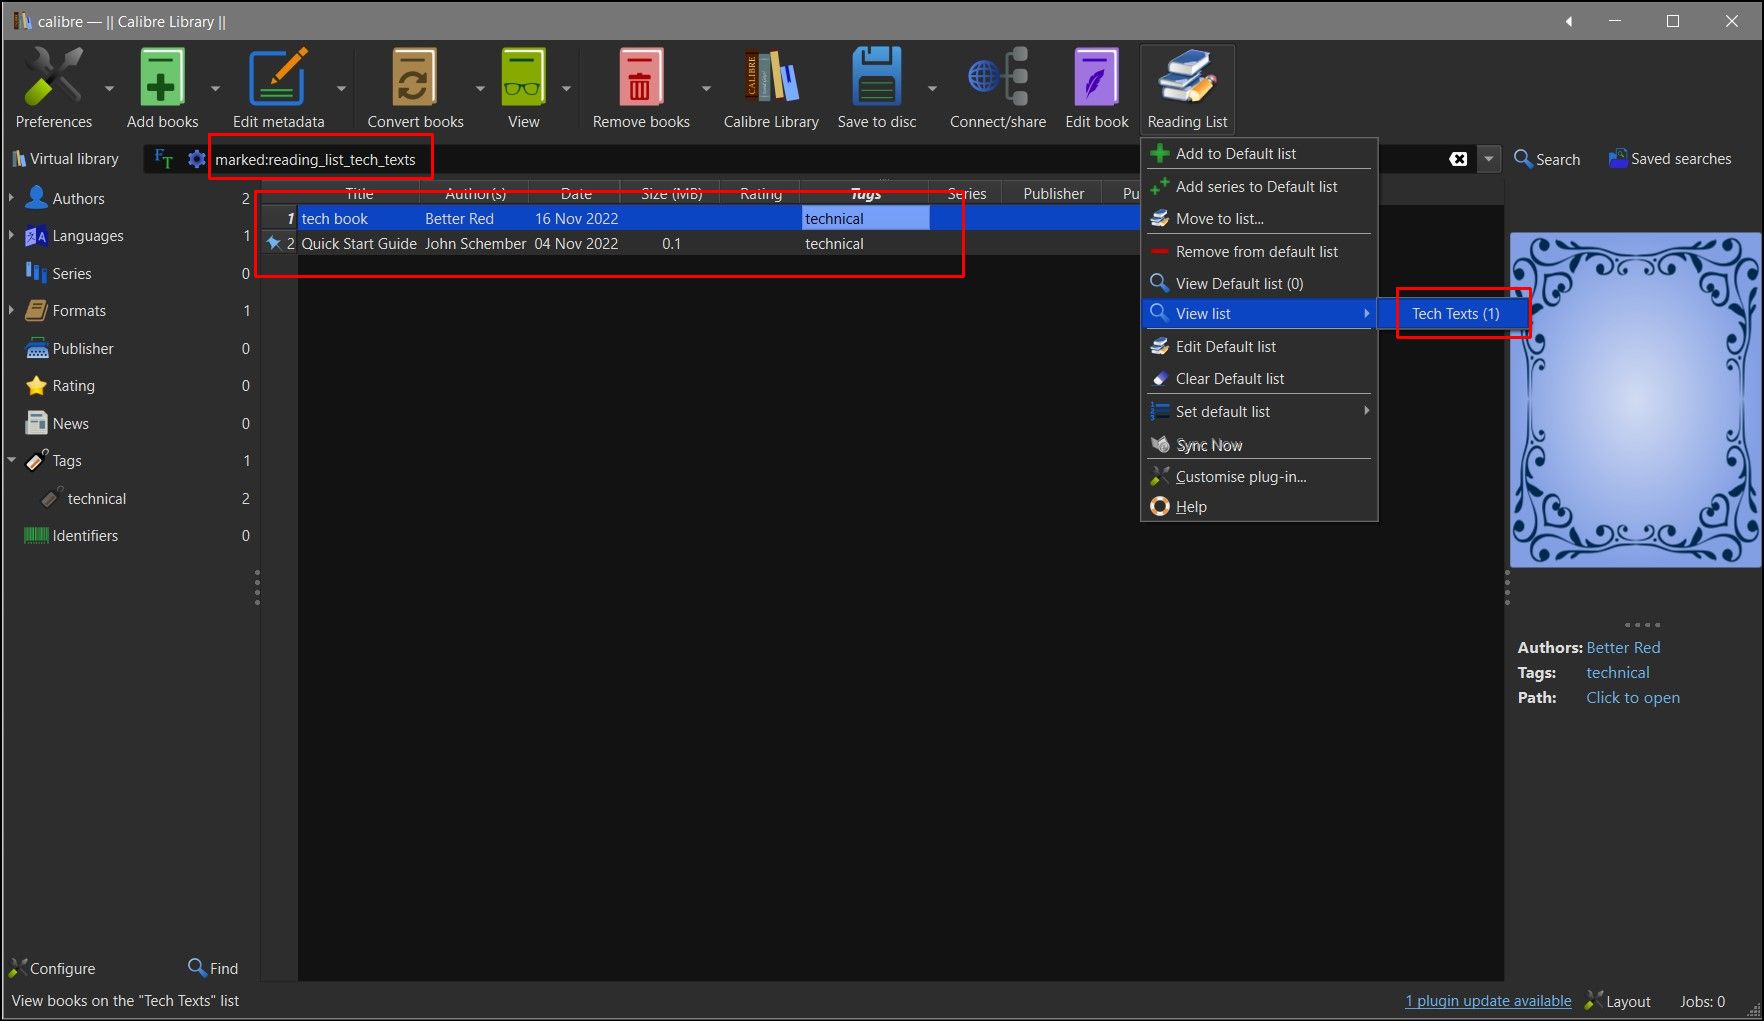Open Help from Reading List menu
Screen dimensions: 1764x1021
(x=1259, y=507)
